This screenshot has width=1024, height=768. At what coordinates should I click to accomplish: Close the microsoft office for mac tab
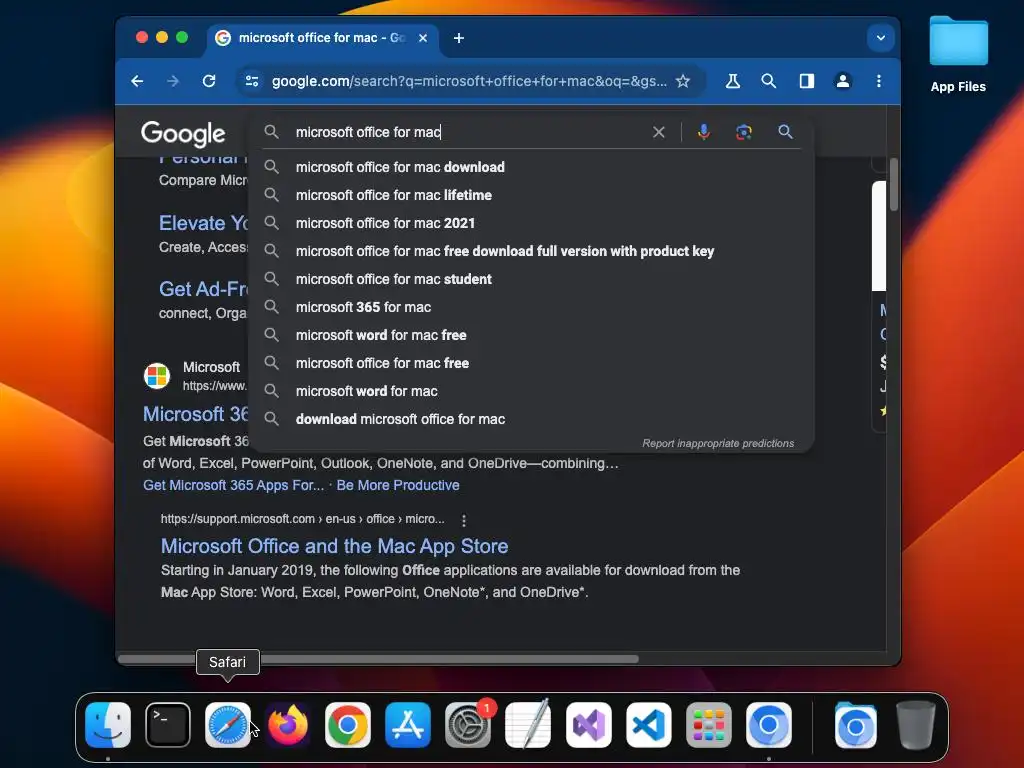pos(423,38)
